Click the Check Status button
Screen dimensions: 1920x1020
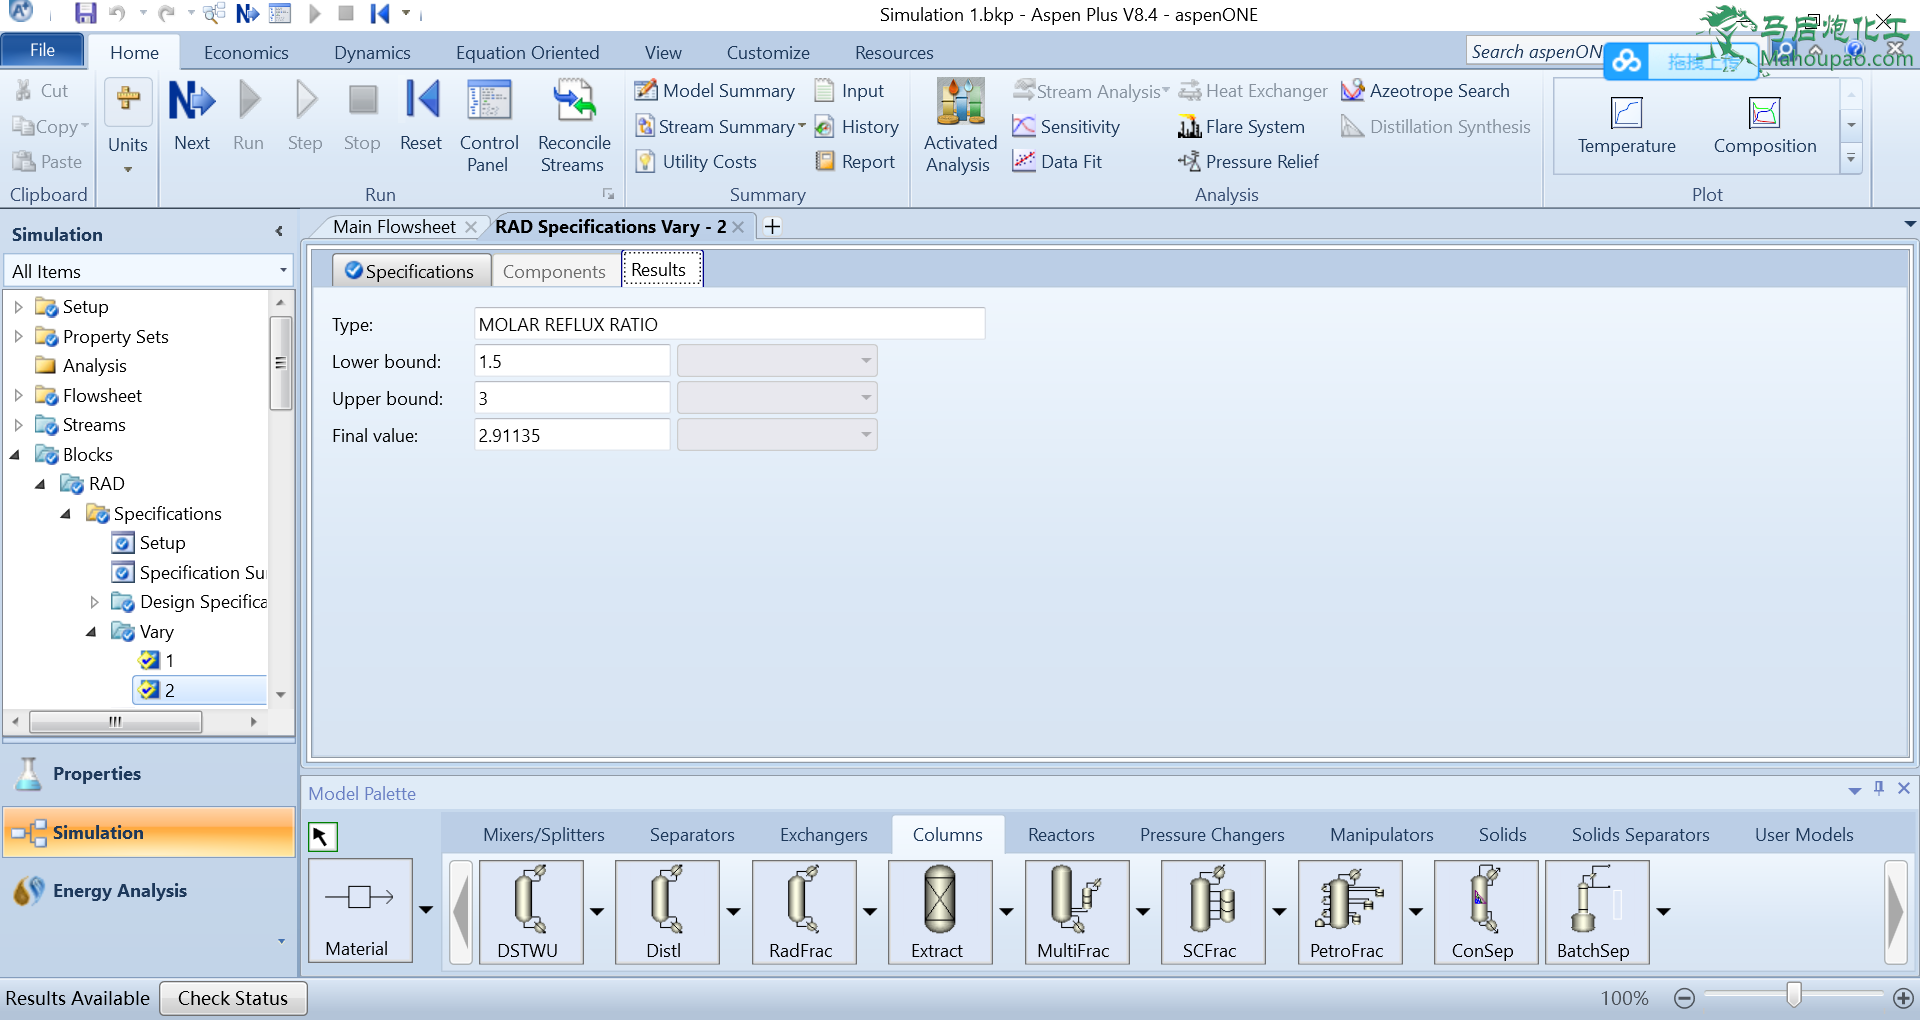233,998
